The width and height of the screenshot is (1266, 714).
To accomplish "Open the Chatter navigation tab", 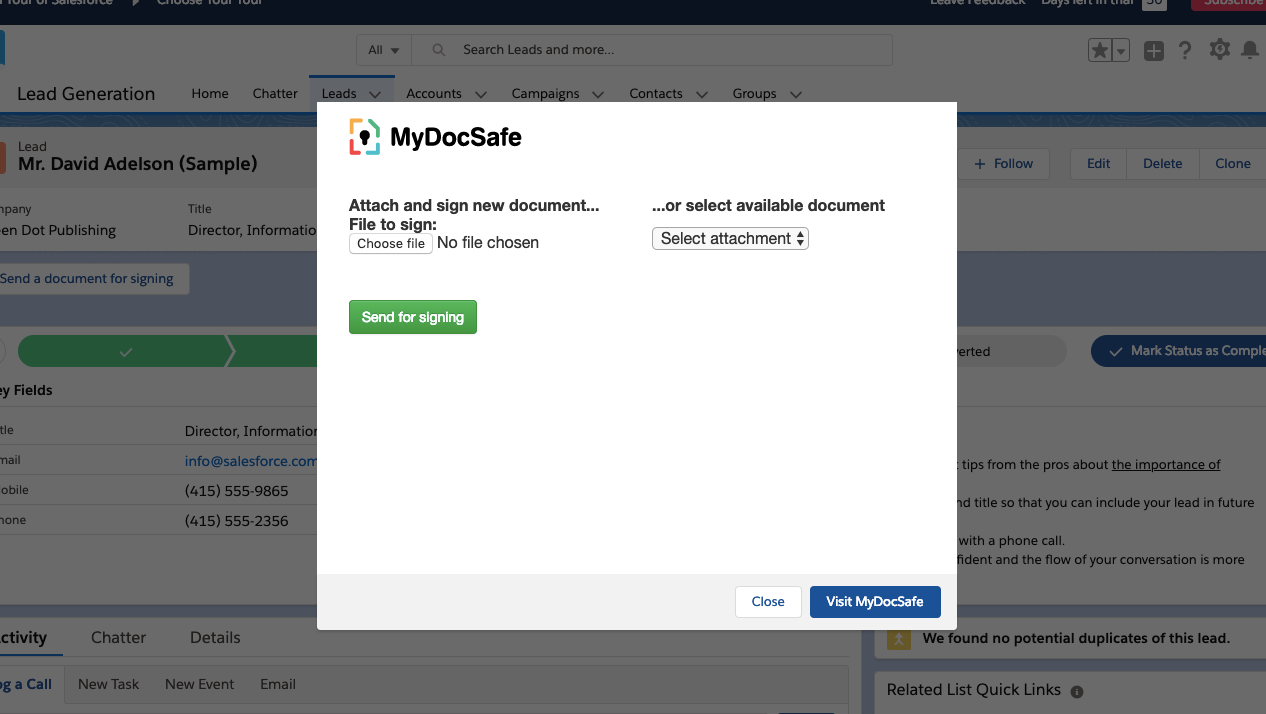I will (x=275, y=93).
